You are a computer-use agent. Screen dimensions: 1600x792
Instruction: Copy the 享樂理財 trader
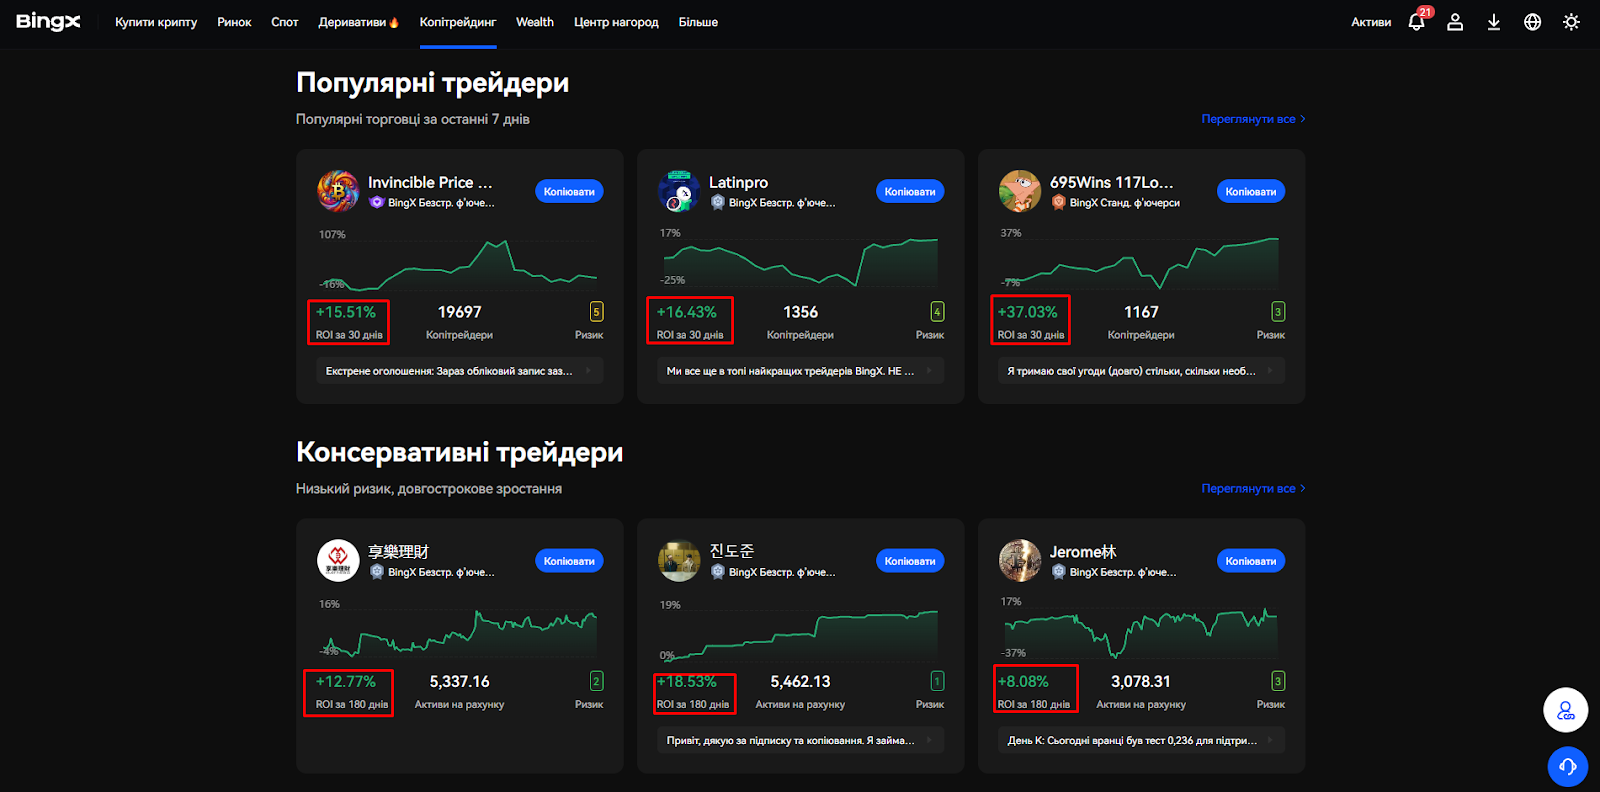pyautogui.click(x=569, y=561)
